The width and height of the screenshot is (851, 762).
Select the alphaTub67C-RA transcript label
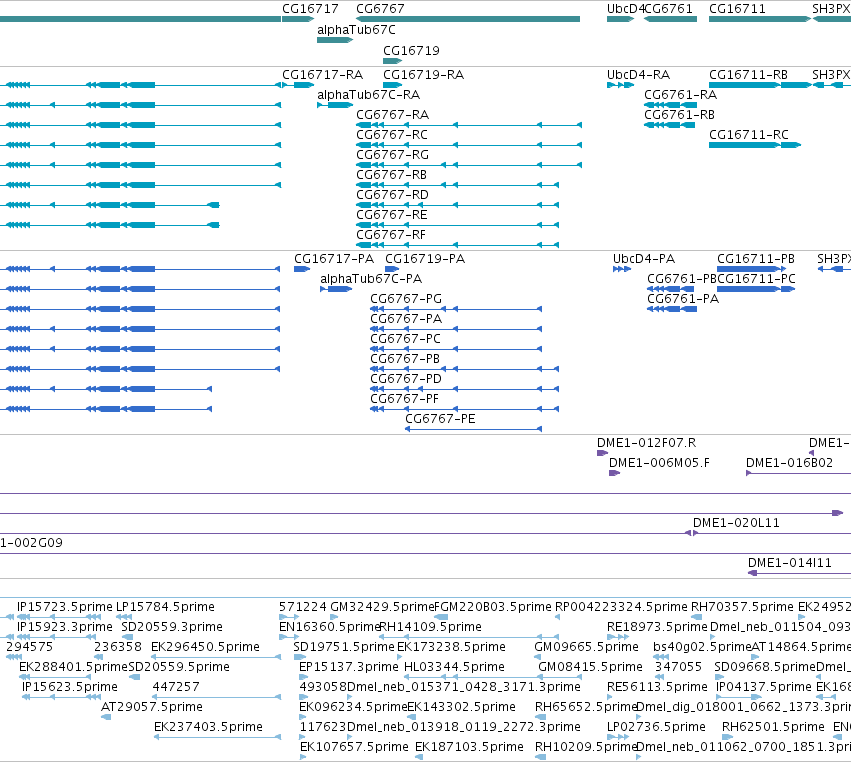point(369,94)
